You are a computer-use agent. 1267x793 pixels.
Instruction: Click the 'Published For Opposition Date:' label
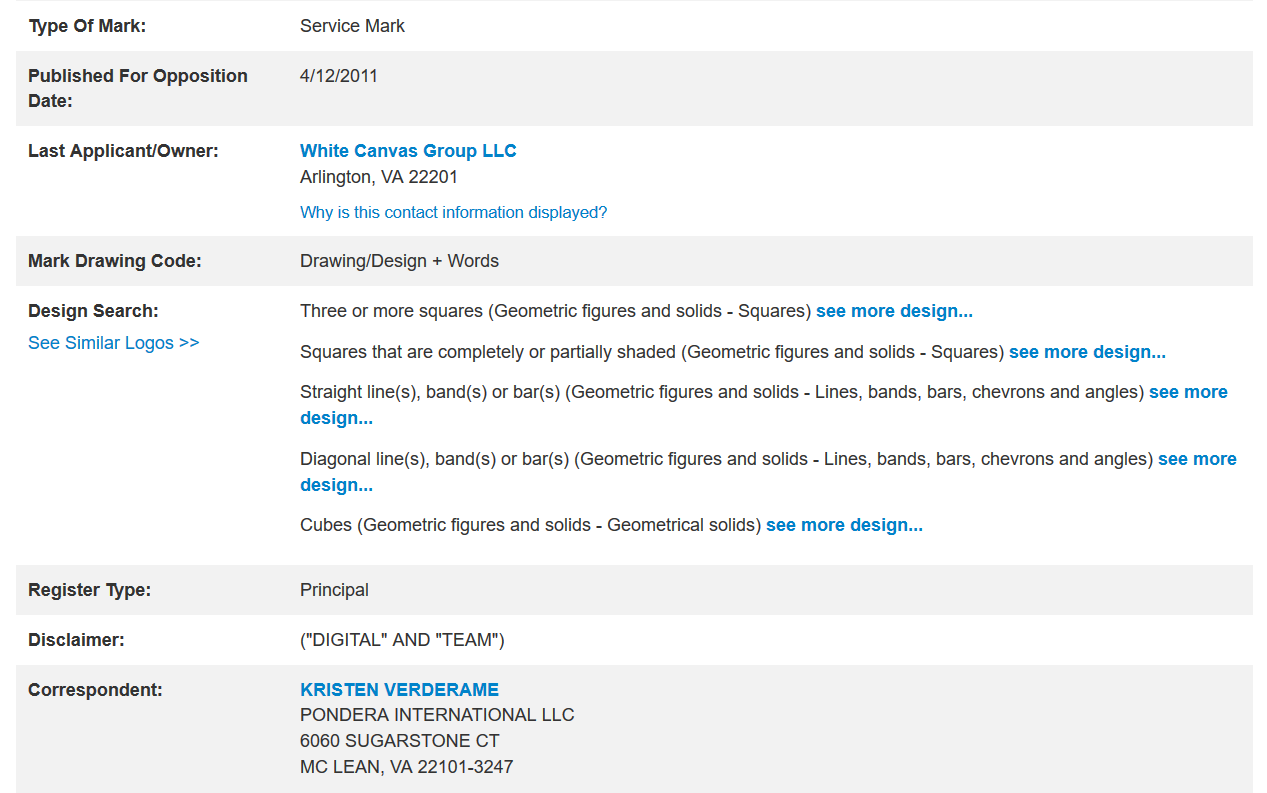[138, 88]
